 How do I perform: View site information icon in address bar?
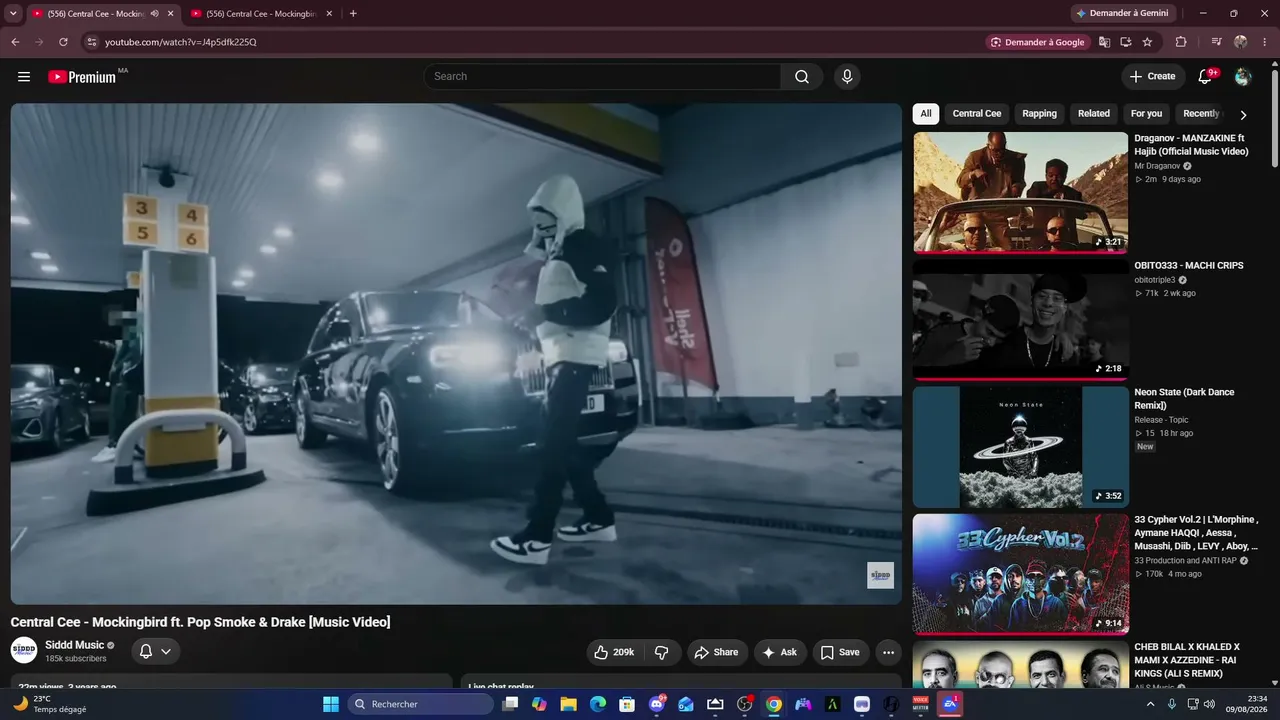point(91,42)
